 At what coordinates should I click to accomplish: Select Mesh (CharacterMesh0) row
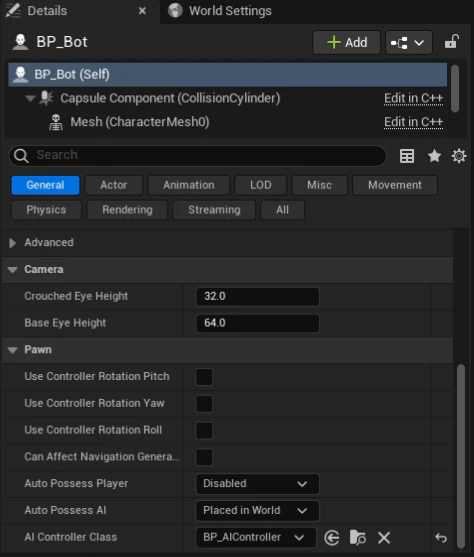pyautogui.click(x=227, y=122)
